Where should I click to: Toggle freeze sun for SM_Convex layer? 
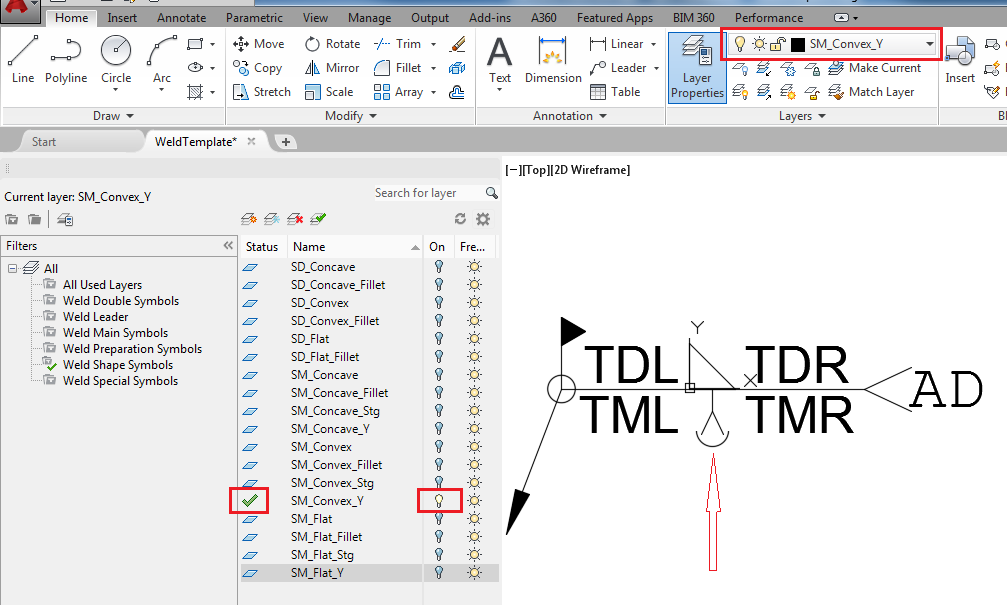tap(474, 446)
